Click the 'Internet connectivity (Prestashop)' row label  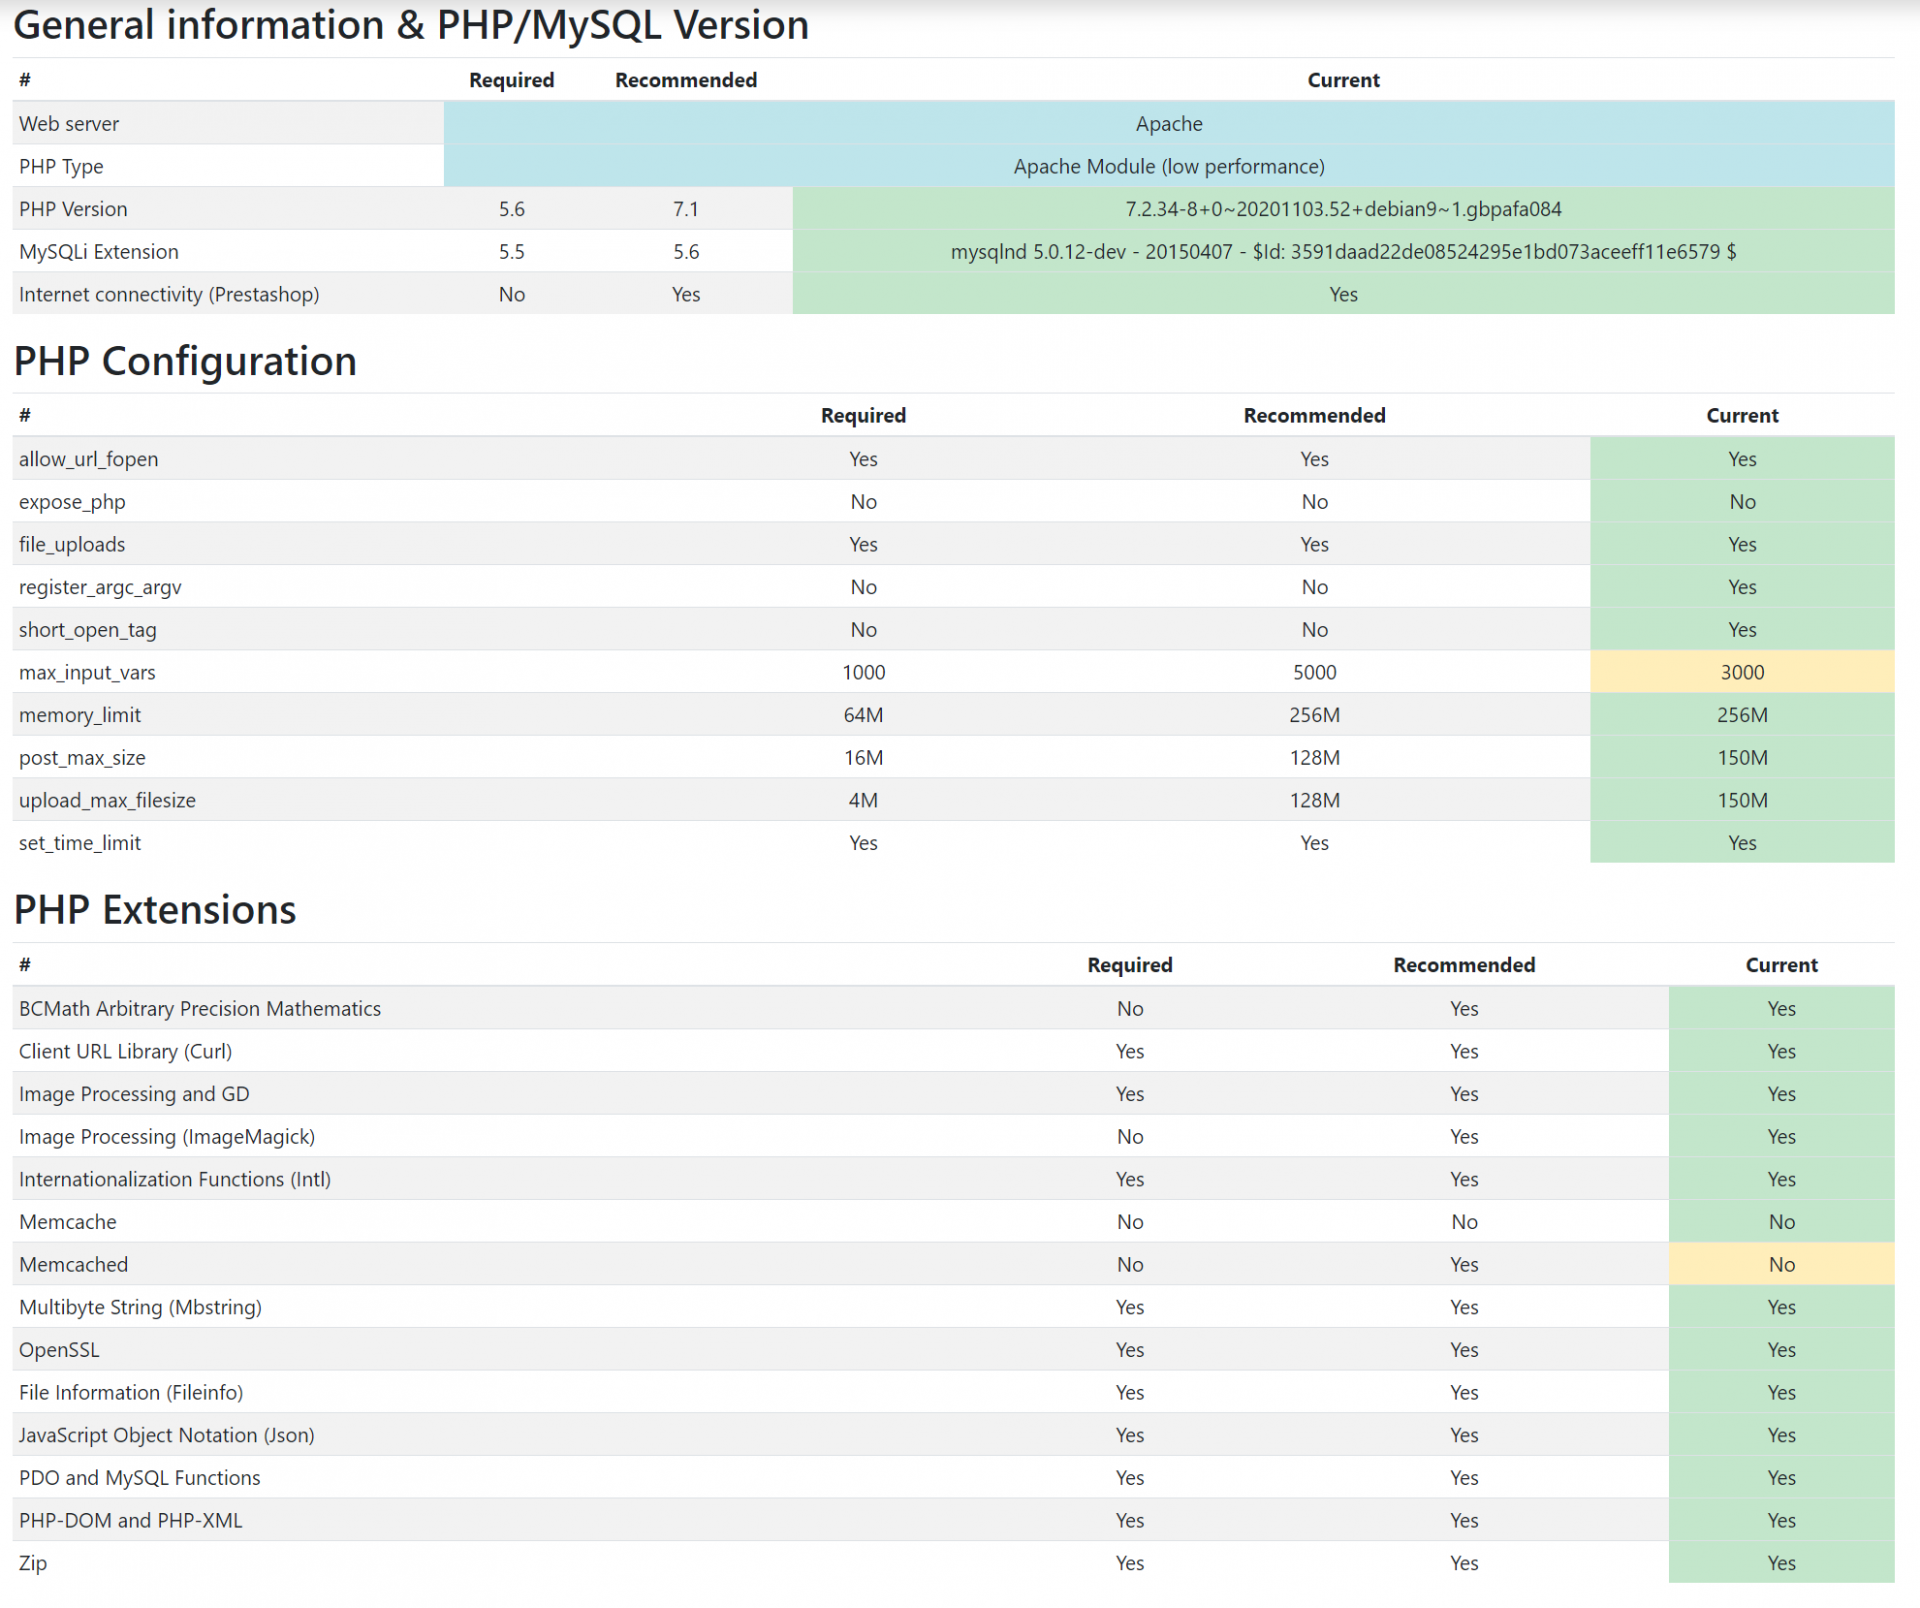pos(169,294)
